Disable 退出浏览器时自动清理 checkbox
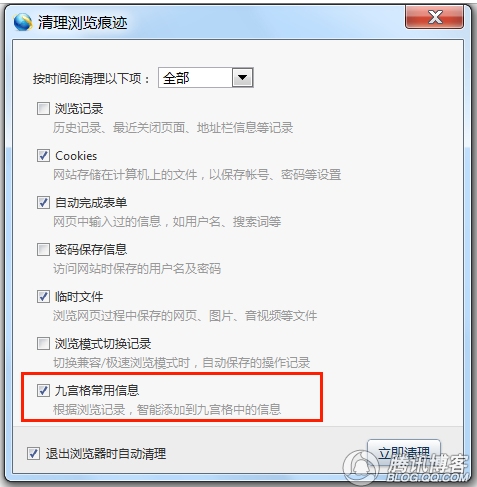Viewport: 477px width, 487px height. pyautogui.click(x=33, y=454)
